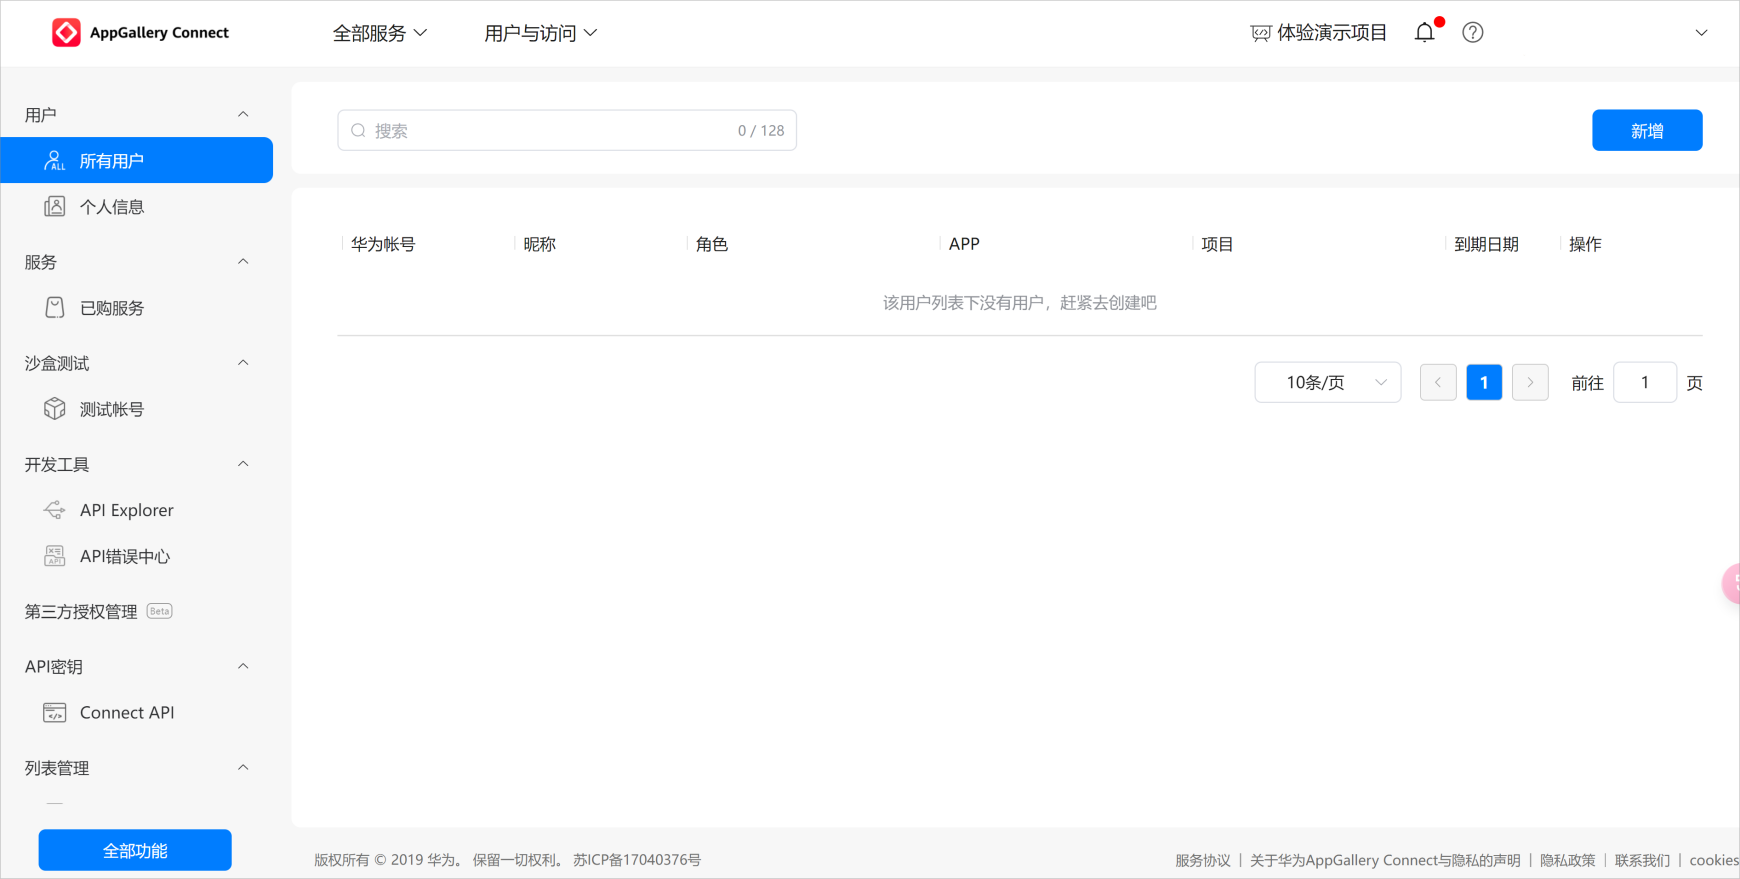Open the help question mark icon
This screenshot has height=879, width=1740.
click(1473, 33)
